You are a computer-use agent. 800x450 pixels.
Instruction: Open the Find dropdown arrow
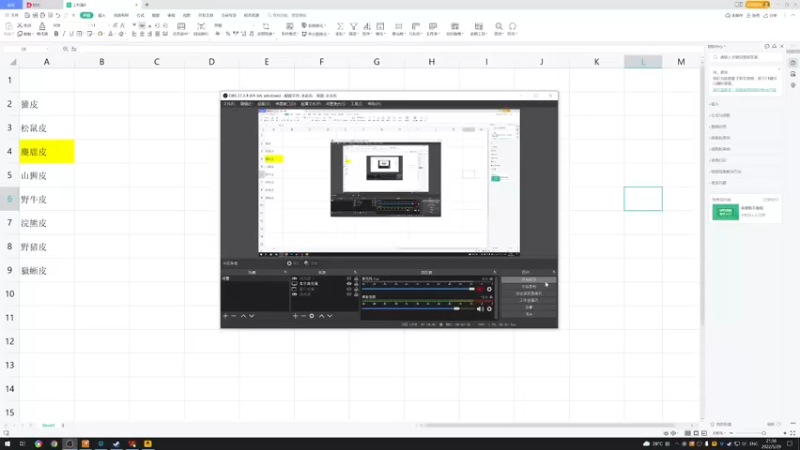pyautogui.click(x=503, y=34)
